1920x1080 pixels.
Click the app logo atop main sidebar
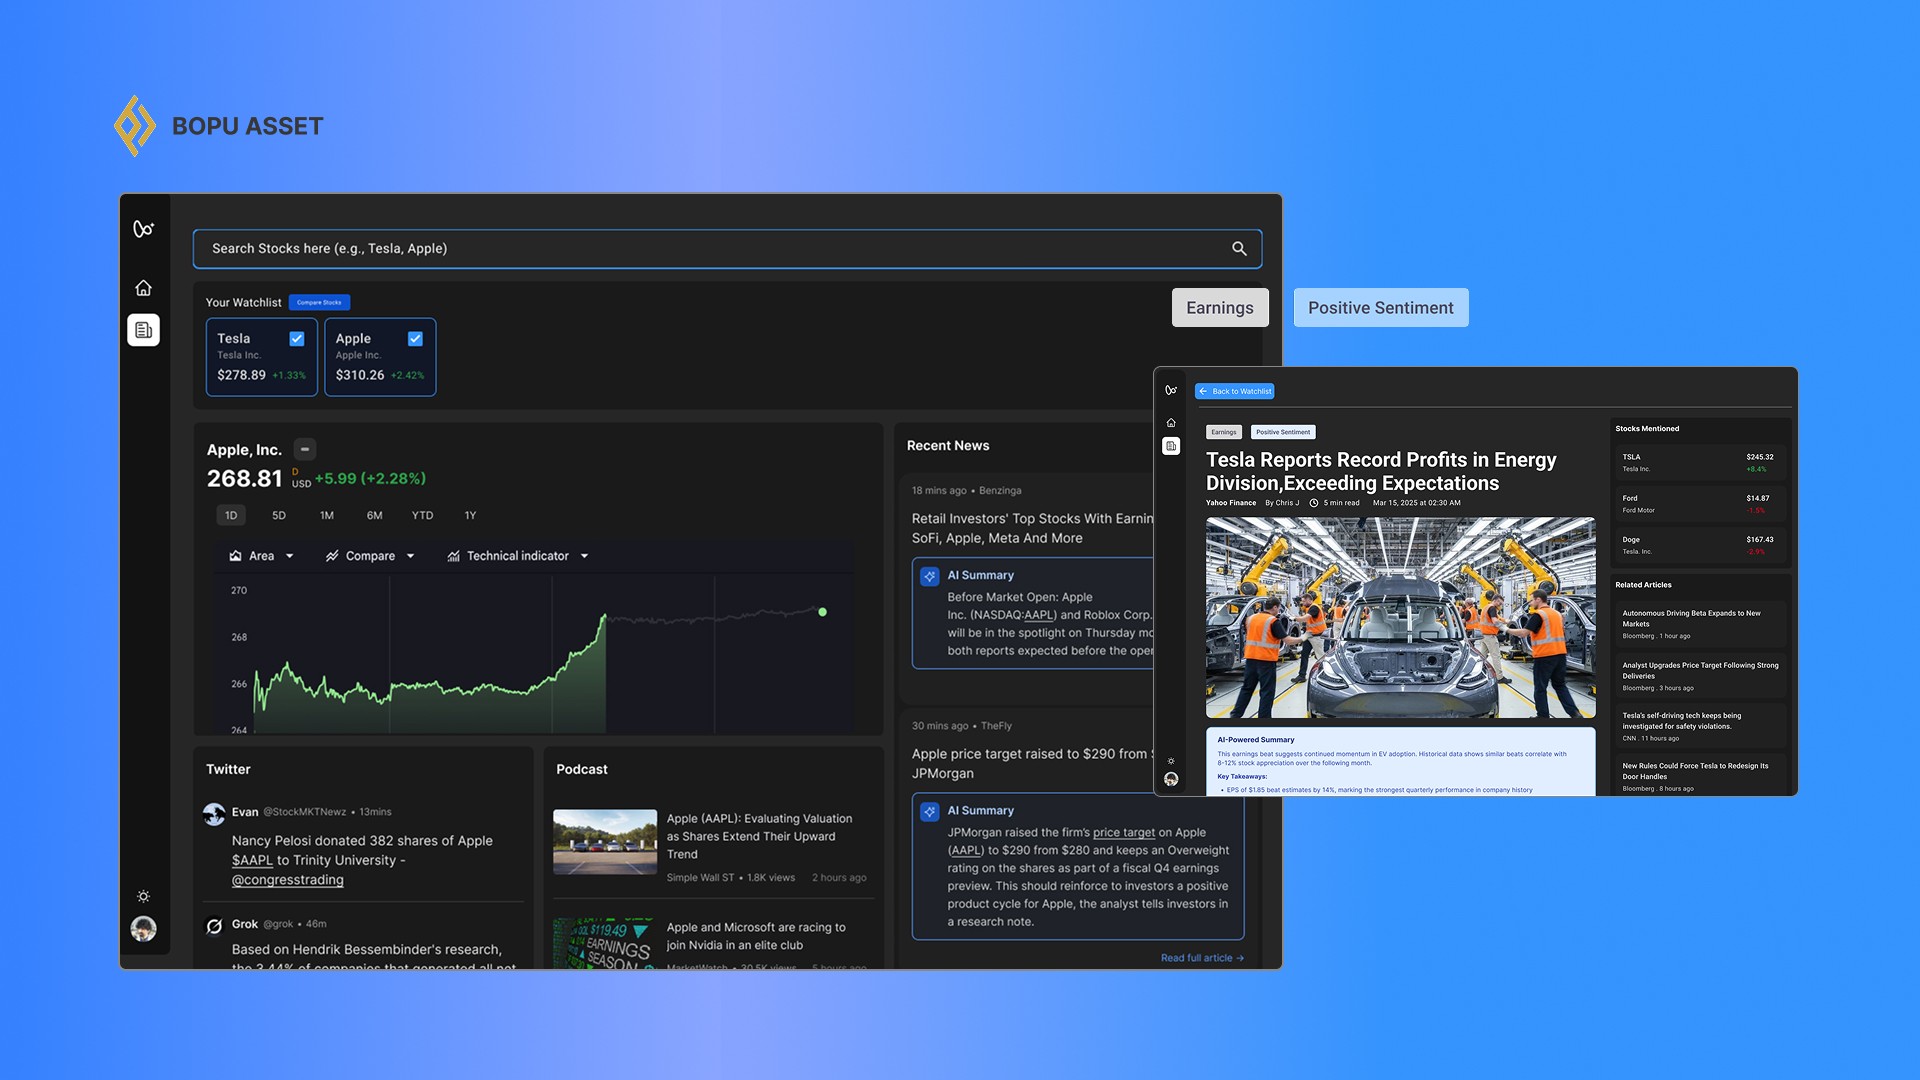click(143, 229)
